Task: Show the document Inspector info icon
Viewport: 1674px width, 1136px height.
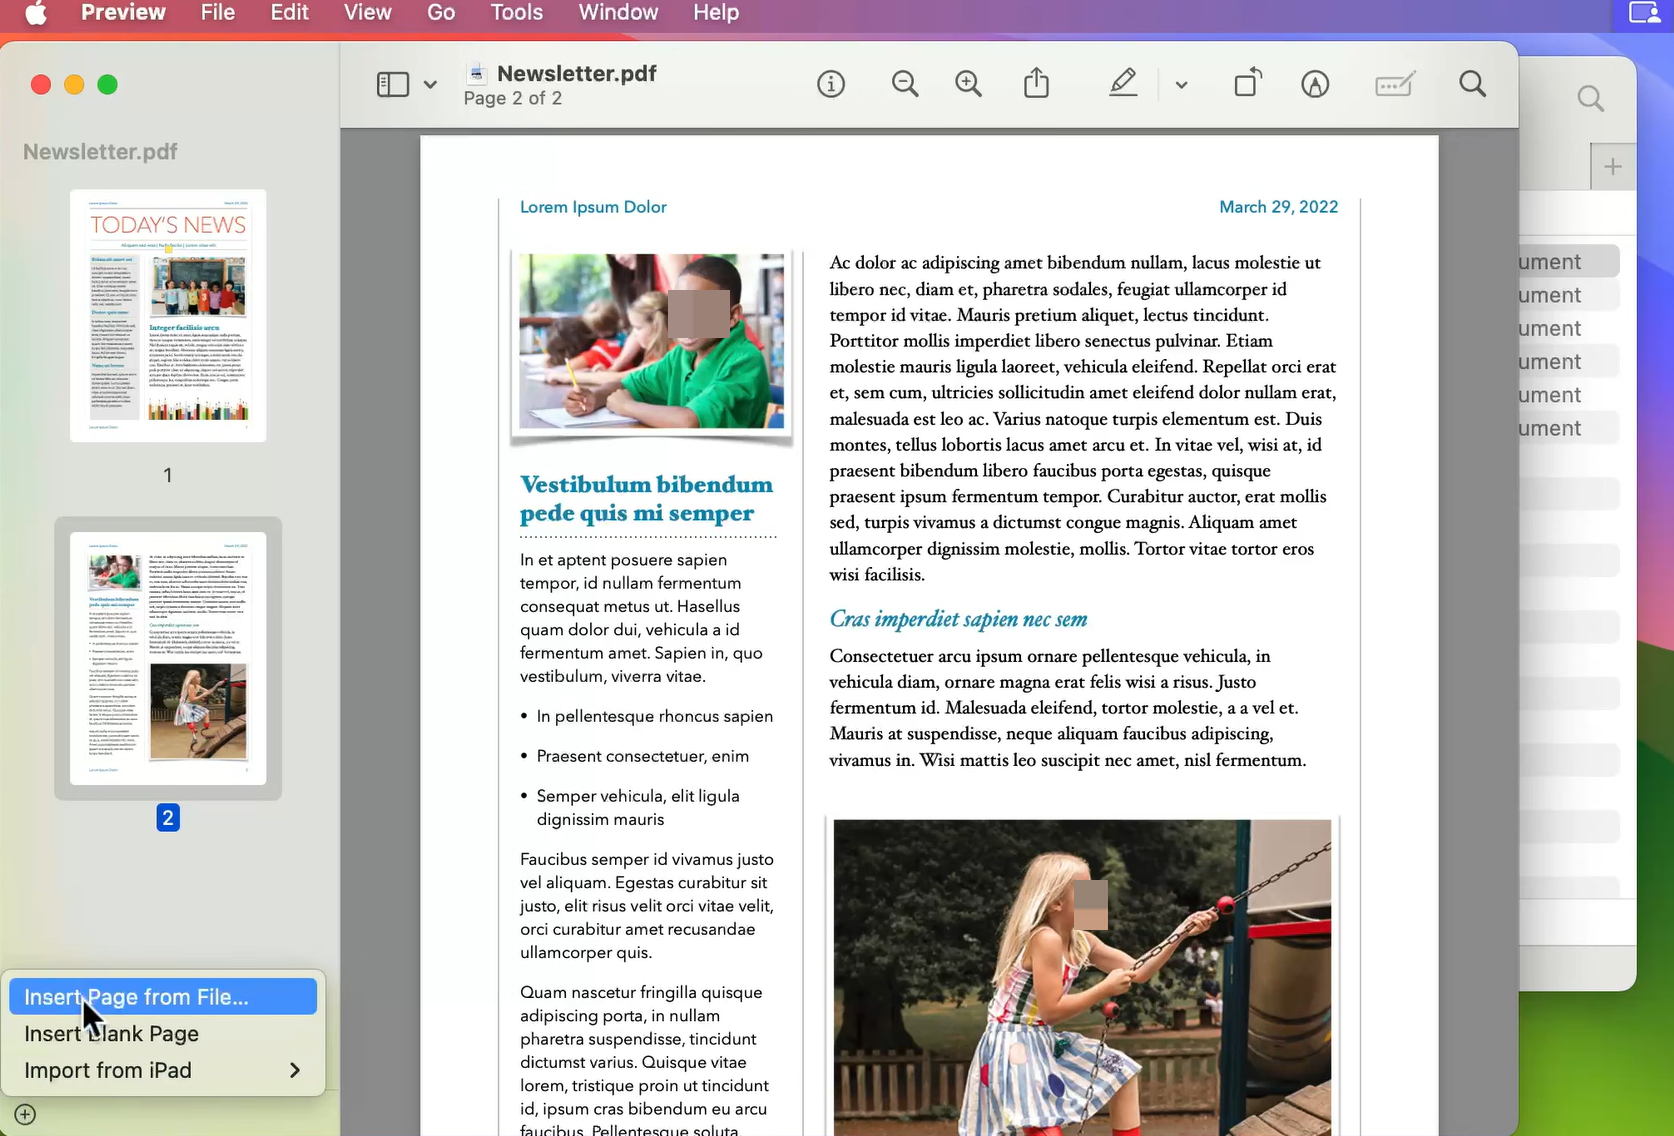Action: coord(831,84)
